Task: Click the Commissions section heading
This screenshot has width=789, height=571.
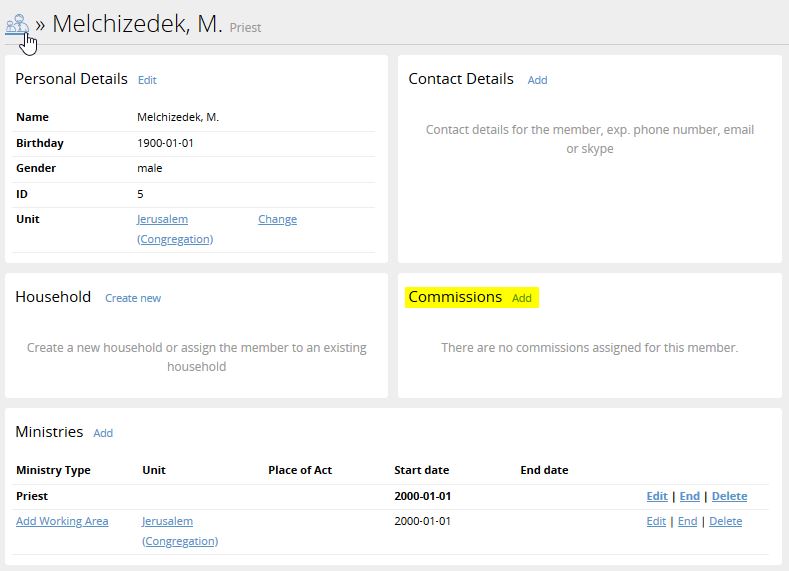Action: (455, 297)
